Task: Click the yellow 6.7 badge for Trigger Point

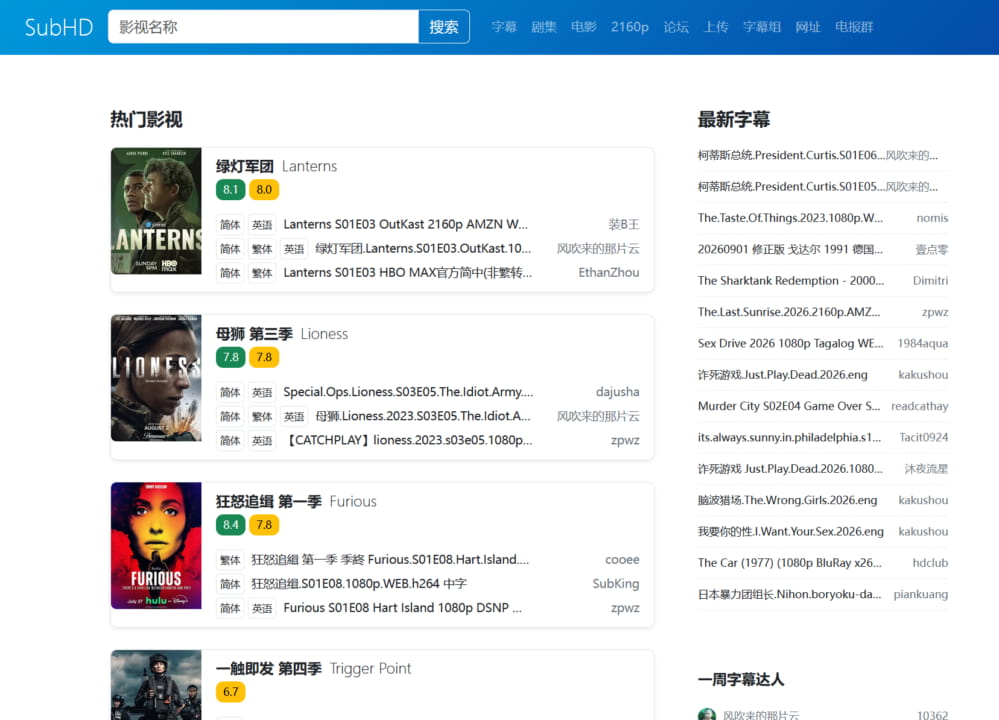Action: click(x=231, y=691)
